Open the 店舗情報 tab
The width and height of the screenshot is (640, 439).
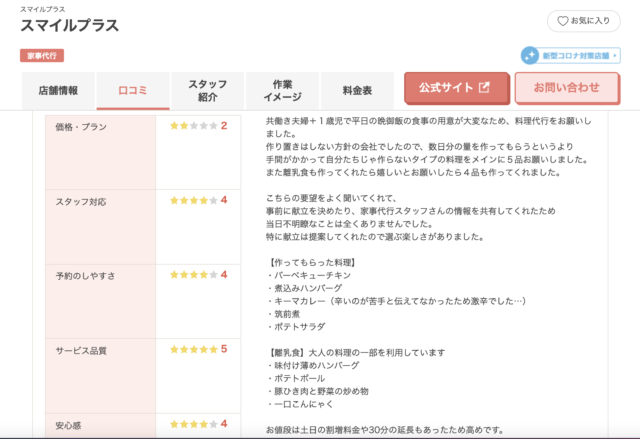[x=58, y=90]
